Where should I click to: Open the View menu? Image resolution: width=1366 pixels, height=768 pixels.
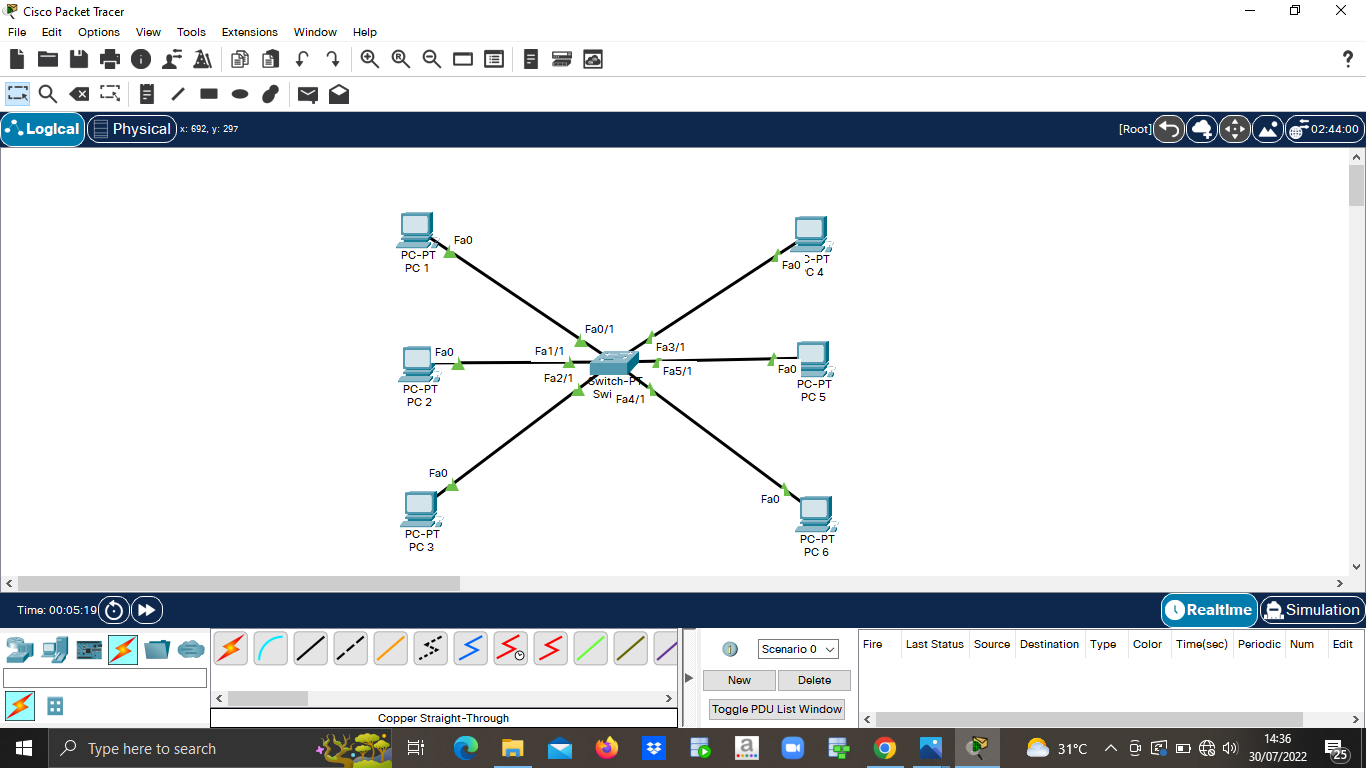tap(148, 32)
